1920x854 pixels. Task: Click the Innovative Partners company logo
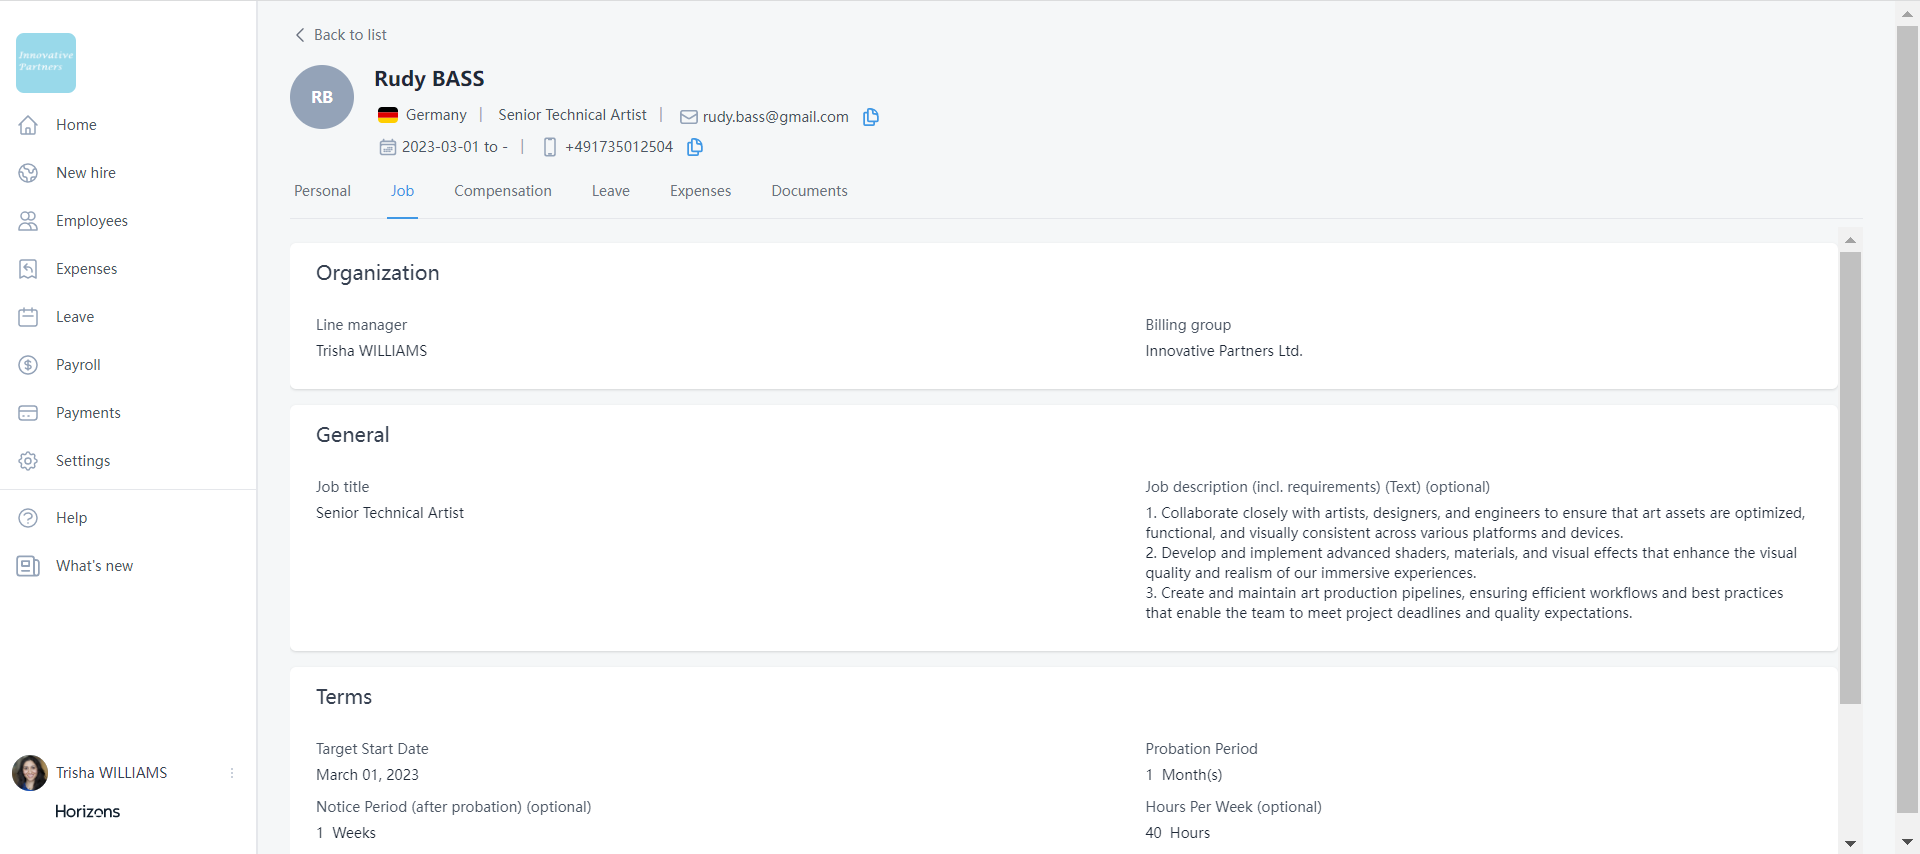pyautogui.click(x=46, y=62)
